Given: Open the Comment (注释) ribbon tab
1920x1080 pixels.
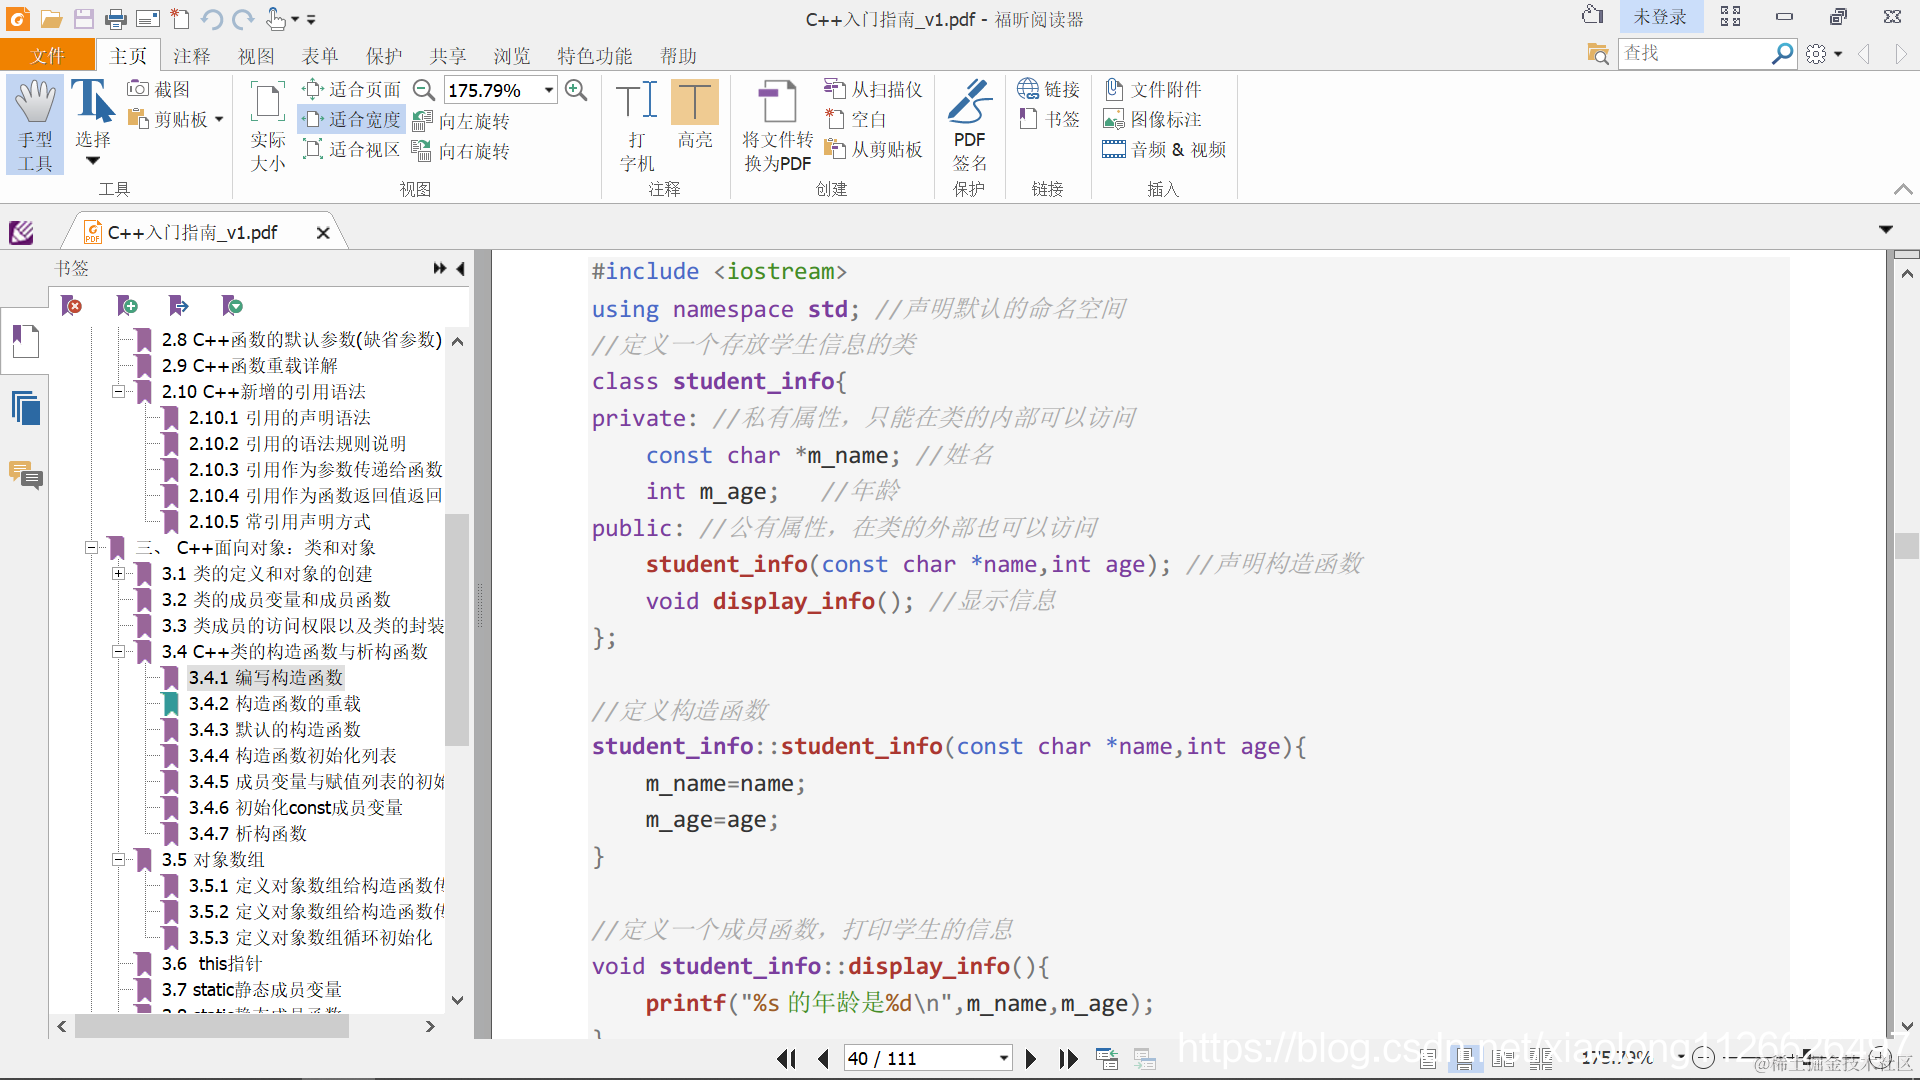Looking at the screenshot, I should click(191, 56).
